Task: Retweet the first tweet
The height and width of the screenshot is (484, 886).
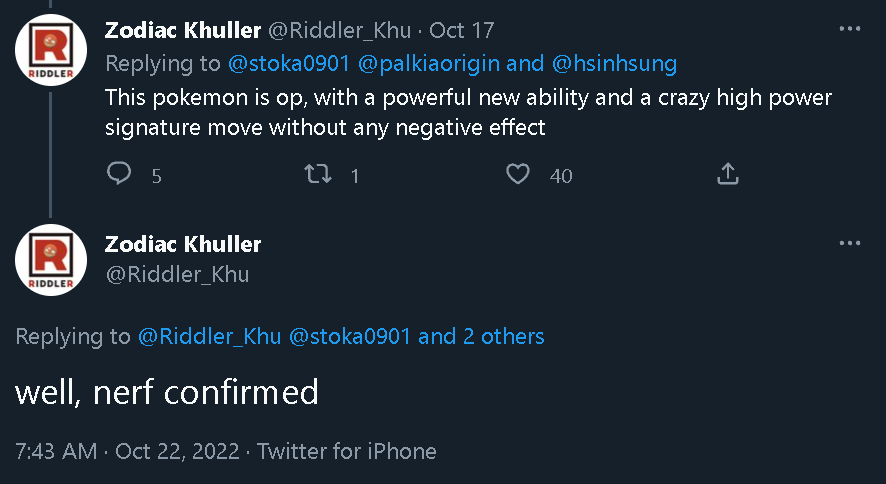Action: 316,175
